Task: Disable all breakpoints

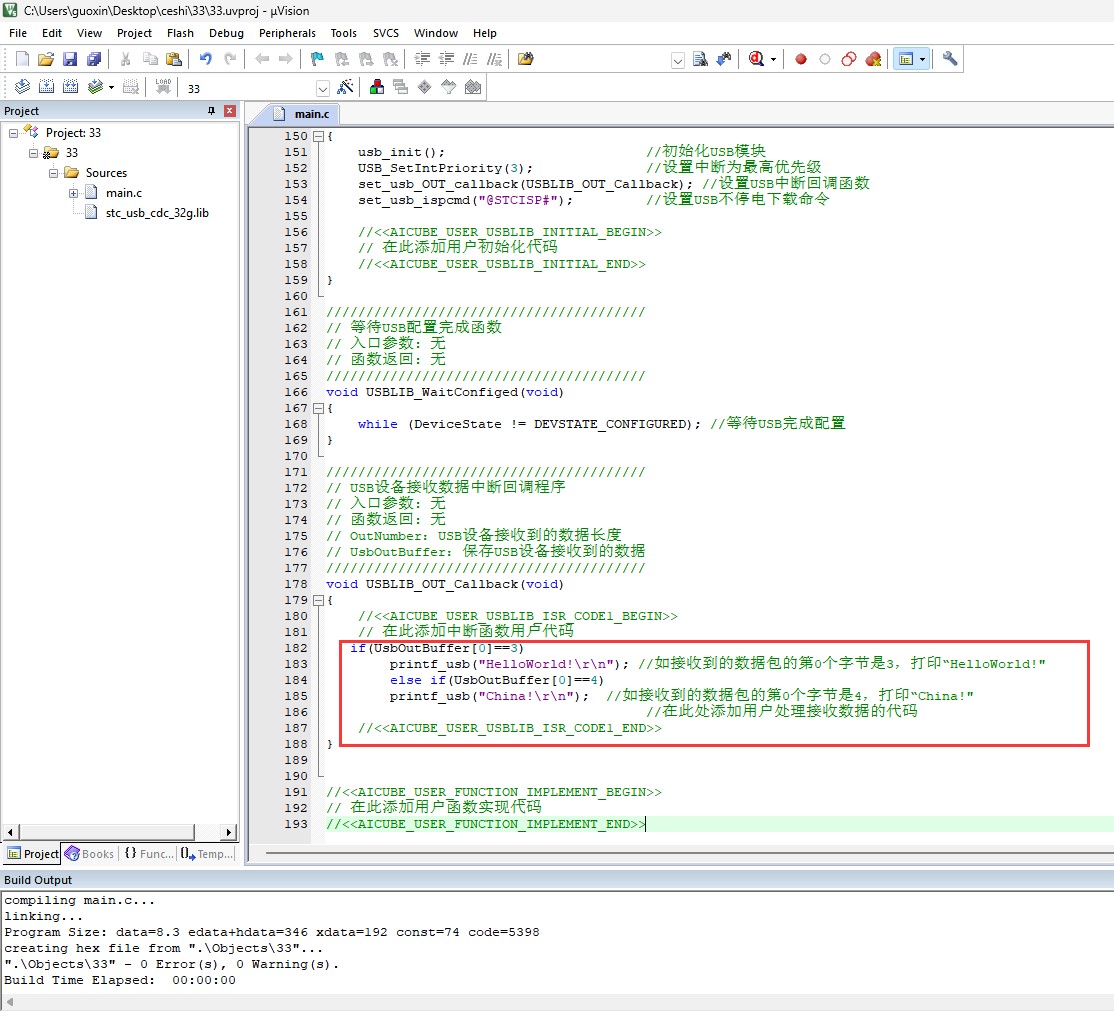Action: 849,59
